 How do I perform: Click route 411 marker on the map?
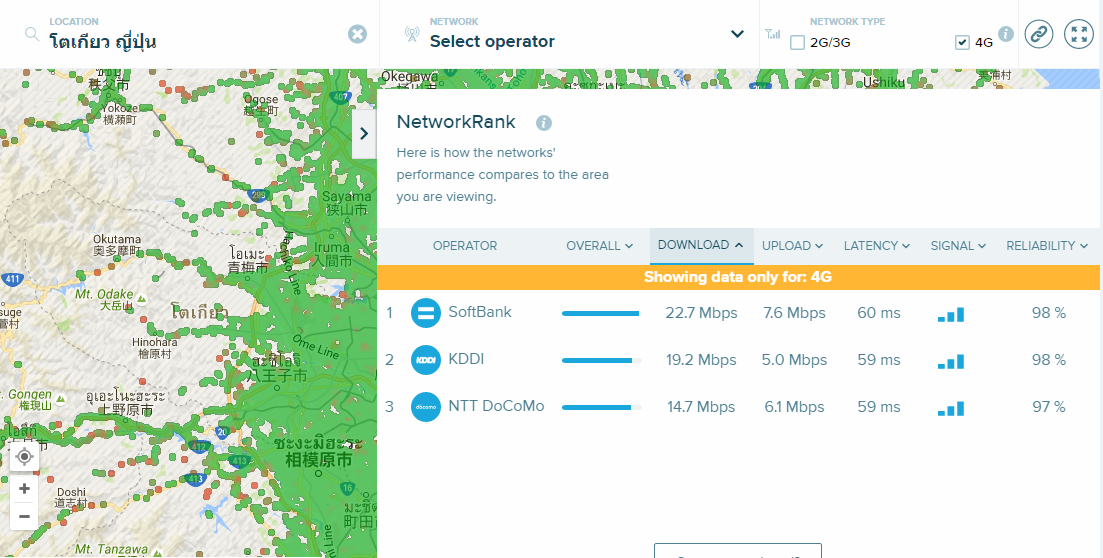(x=12, y=279)
